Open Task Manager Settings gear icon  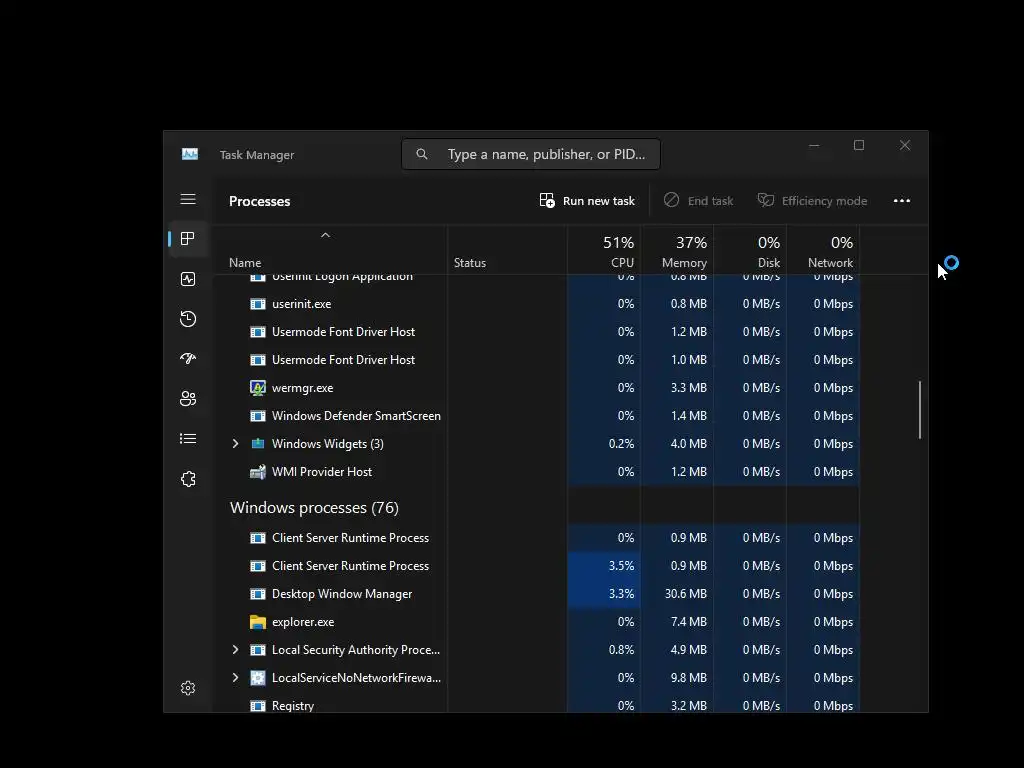(x=188, y=688)
